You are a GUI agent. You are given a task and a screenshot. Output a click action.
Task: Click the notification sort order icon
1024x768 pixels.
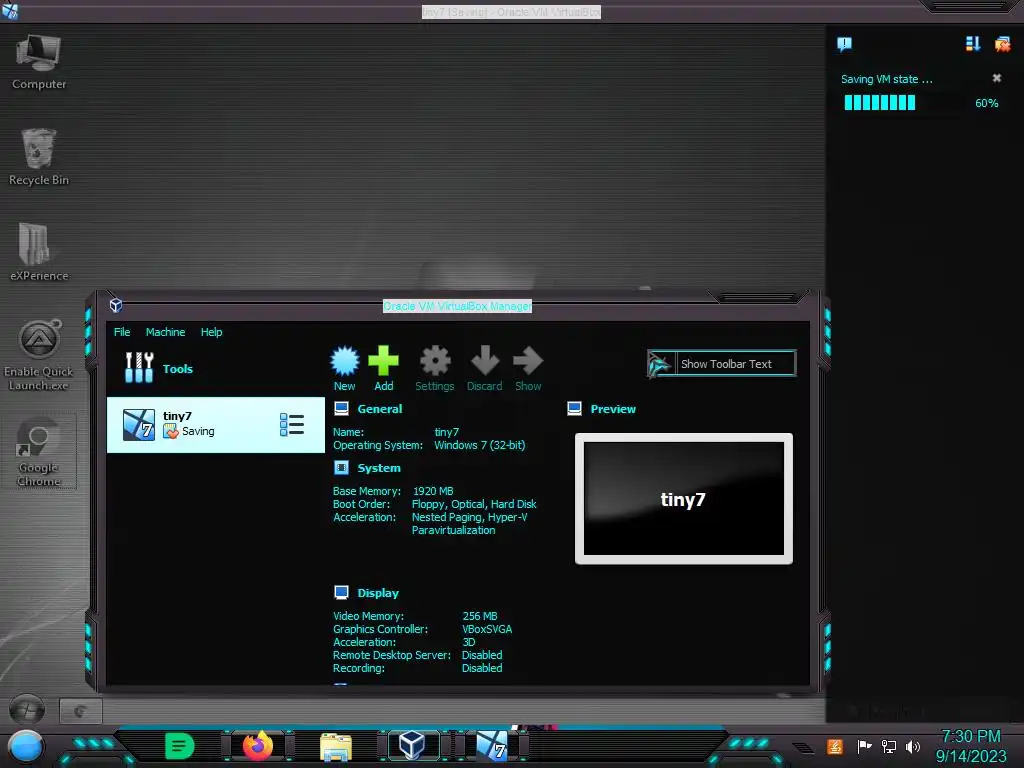coord(972,44)
